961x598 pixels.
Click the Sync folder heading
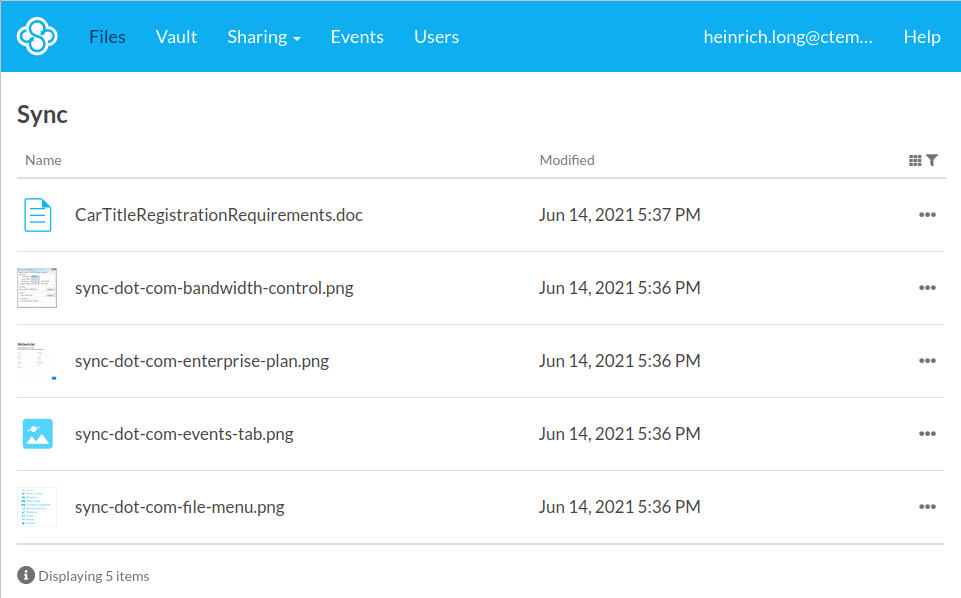point(42,115)
